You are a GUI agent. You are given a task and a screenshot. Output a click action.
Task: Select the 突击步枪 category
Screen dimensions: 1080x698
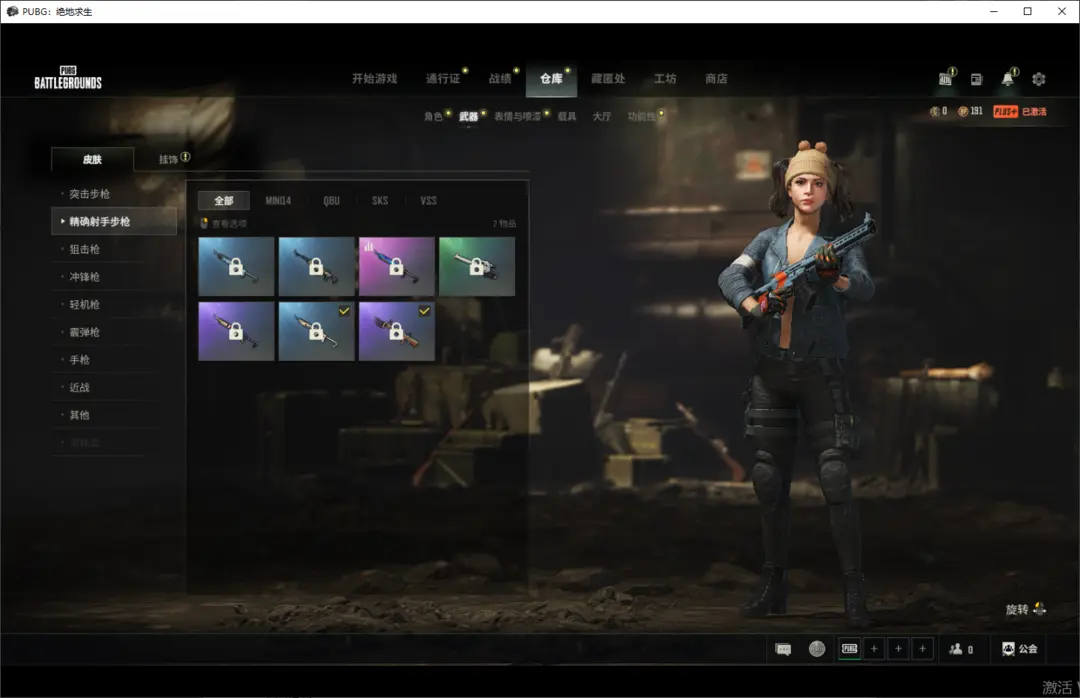point(90,194)
